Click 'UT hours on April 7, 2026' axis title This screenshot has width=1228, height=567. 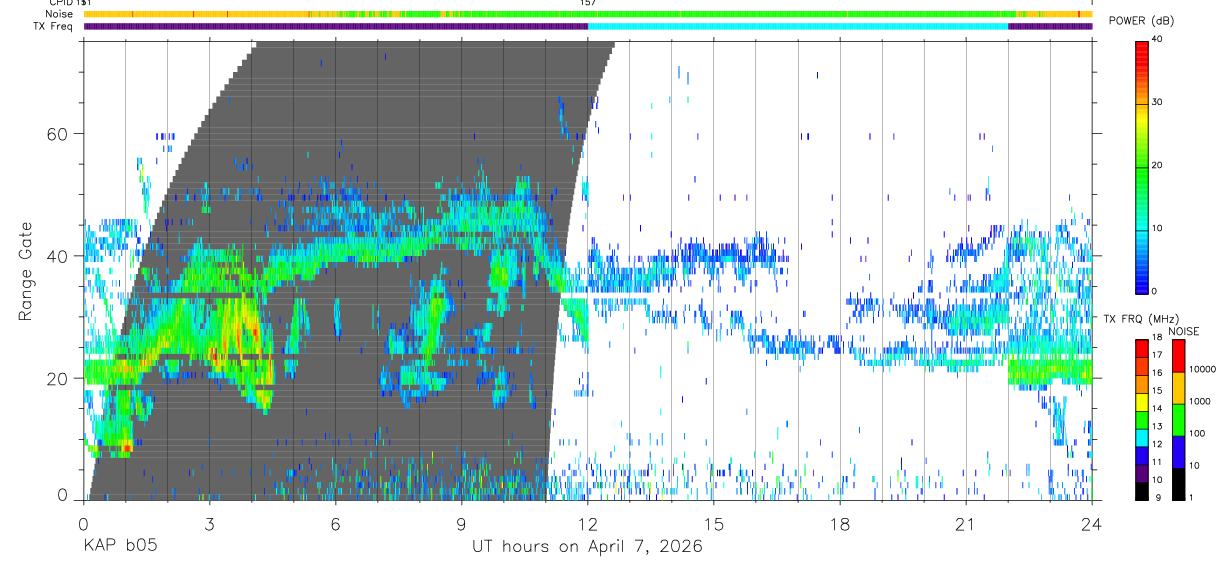click(x=587, y=547)
